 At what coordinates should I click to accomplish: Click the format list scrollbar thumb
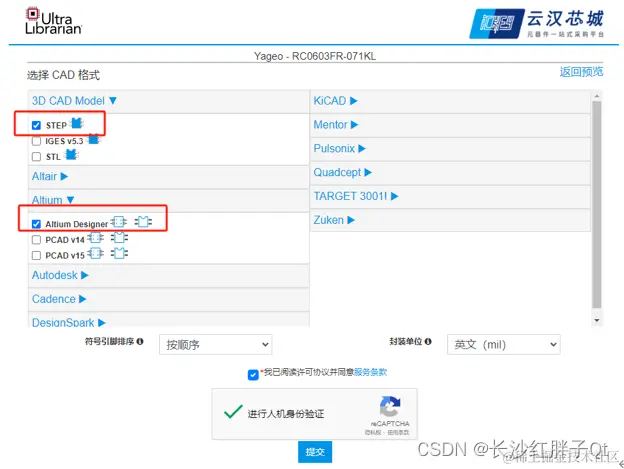tap(596, 205)
